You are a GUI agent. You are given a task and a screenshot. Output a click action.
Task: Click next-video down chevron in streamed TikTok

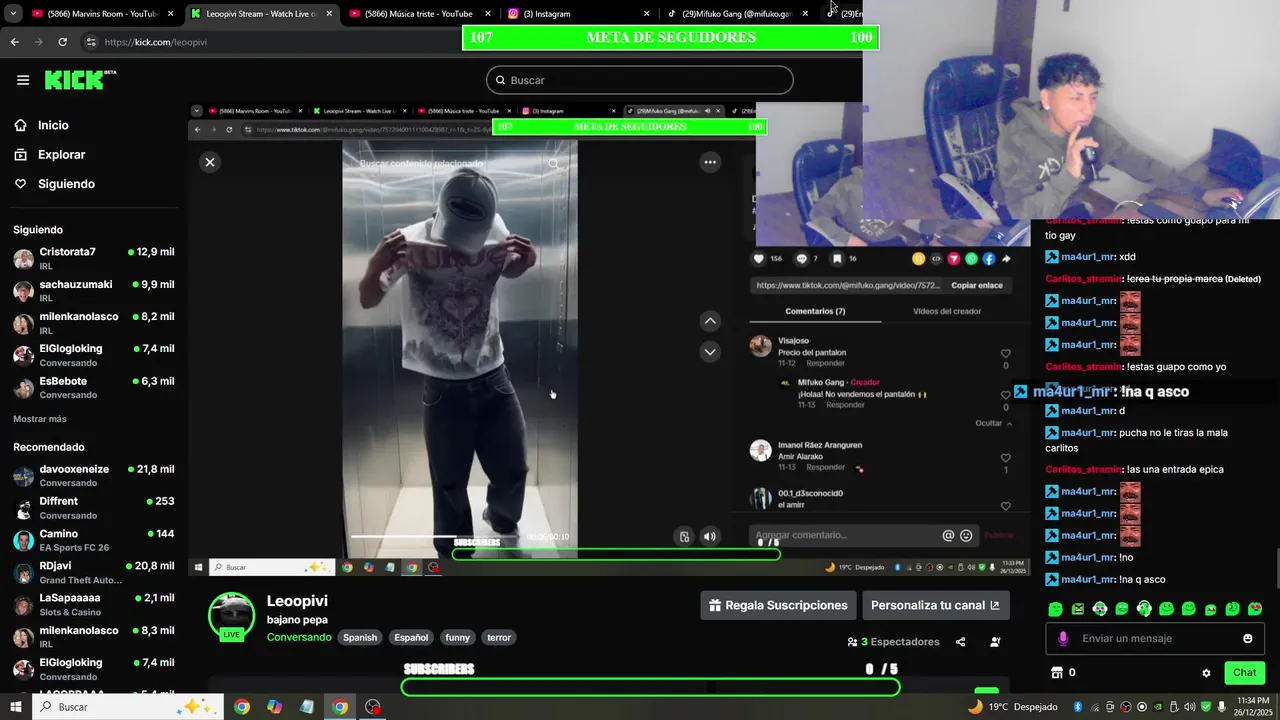click(x=710, y=352)
